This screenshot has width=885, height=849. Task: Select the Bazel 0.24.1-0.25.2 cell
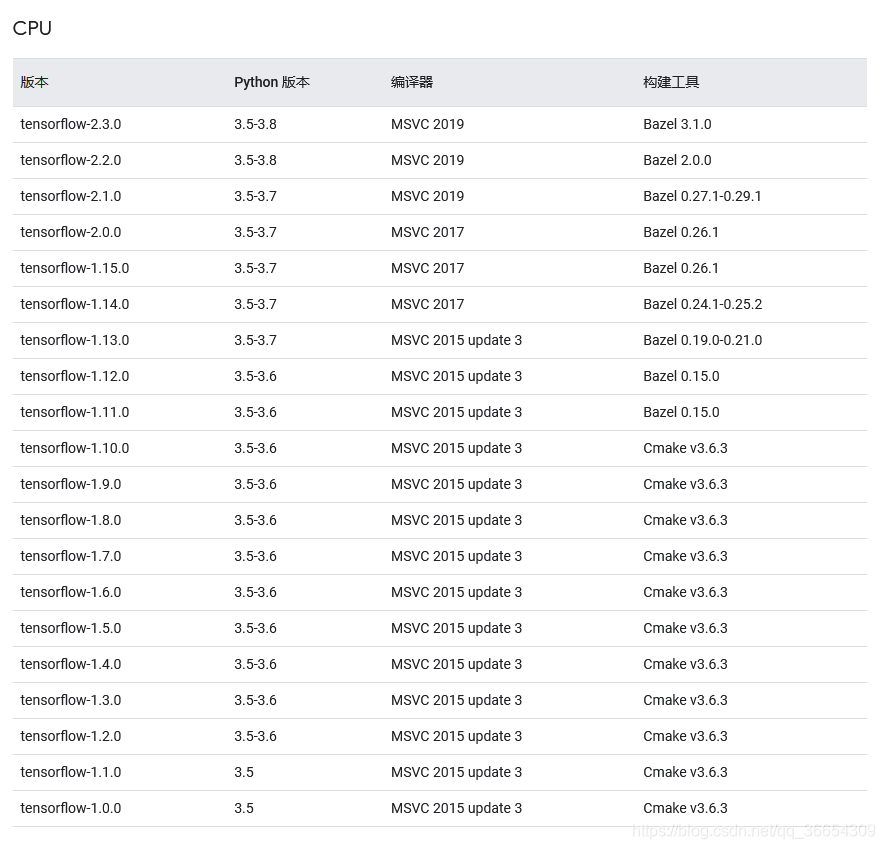tap(703, 304)
